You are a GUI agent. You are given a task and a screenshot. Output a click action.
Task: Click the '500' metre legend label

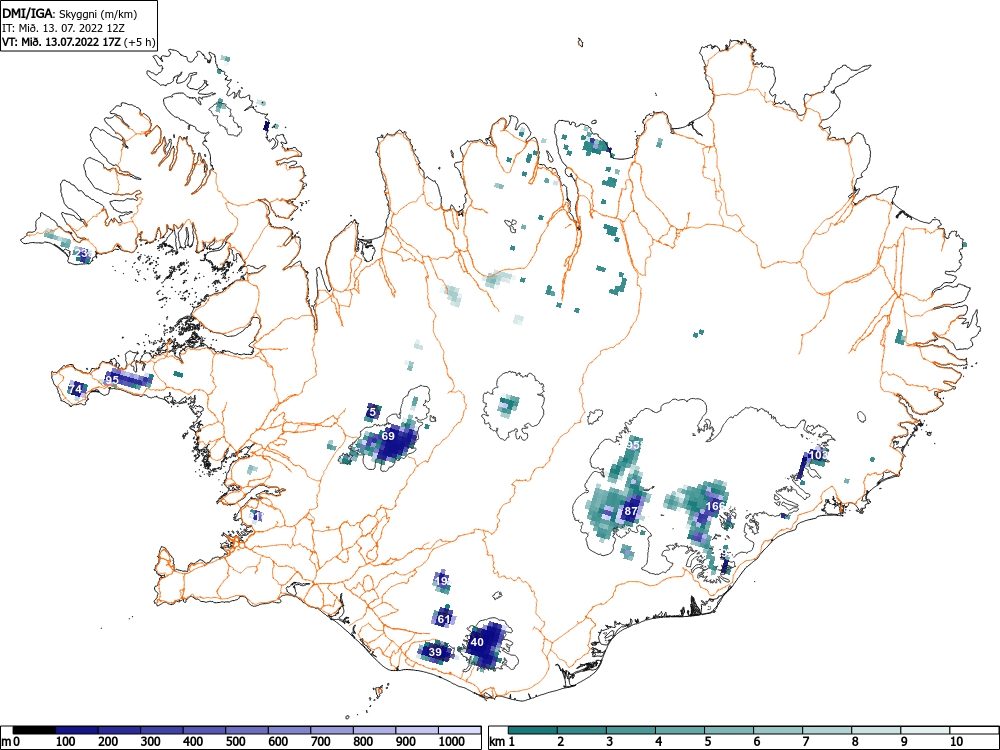point(235,742)
